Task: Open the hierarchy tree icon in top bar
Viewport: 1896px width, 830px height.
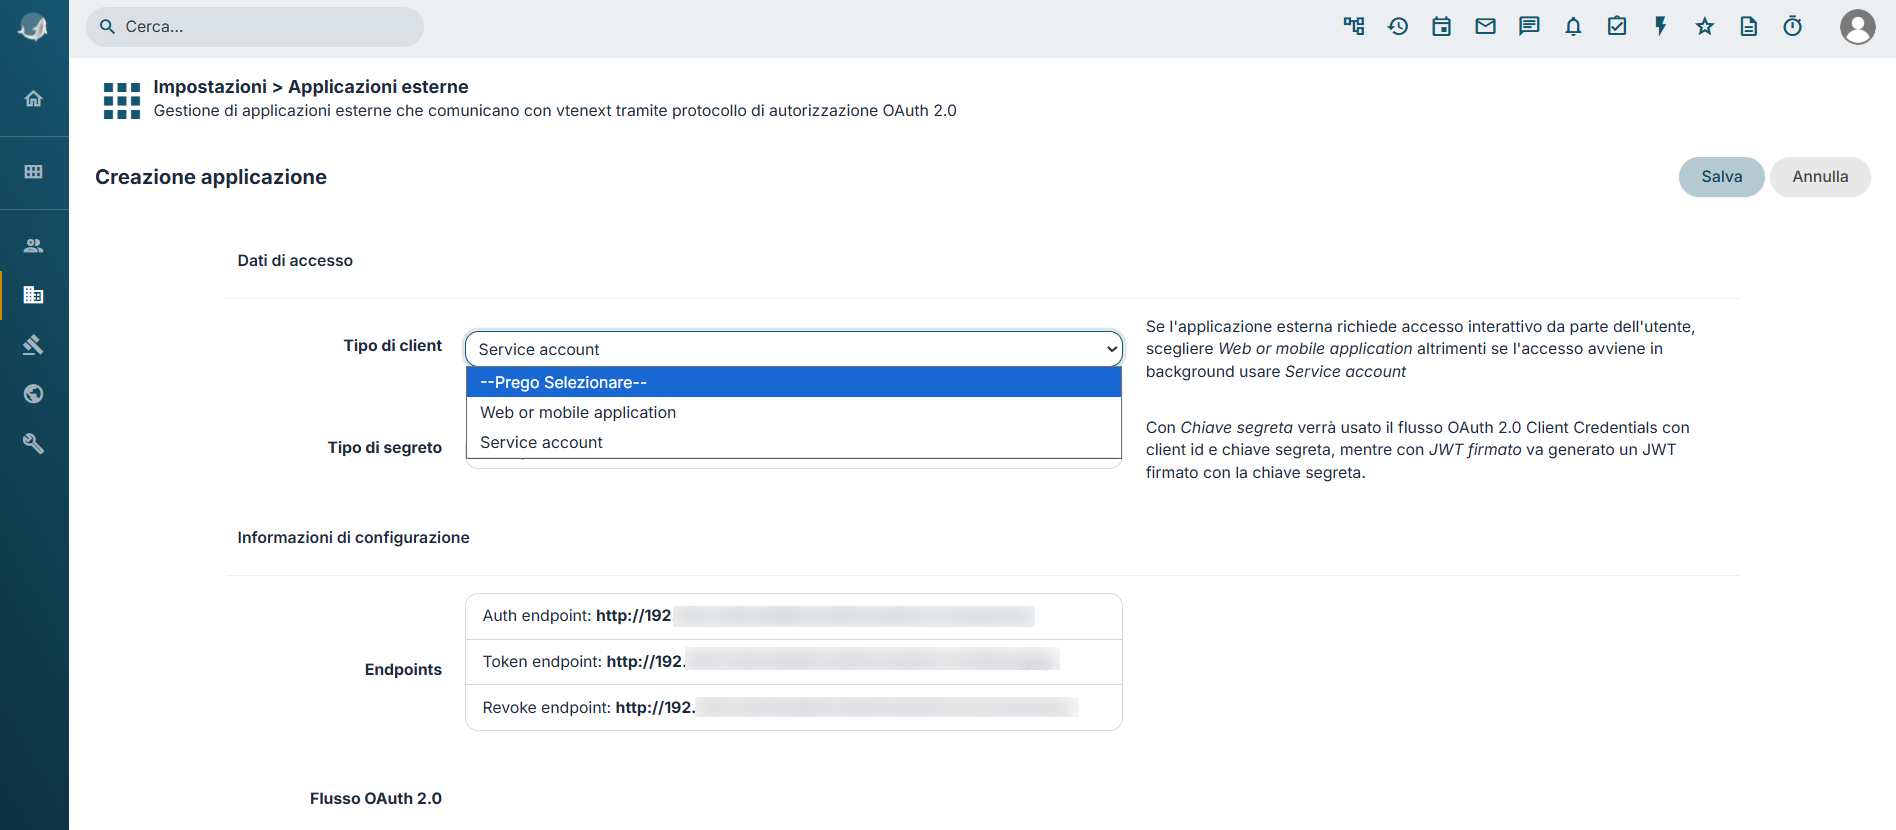Action: tap(1354, 27)
